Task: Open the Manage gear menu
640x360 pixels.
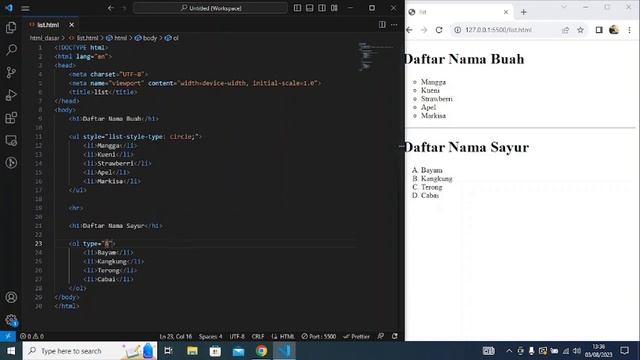Action: [11, 320]
